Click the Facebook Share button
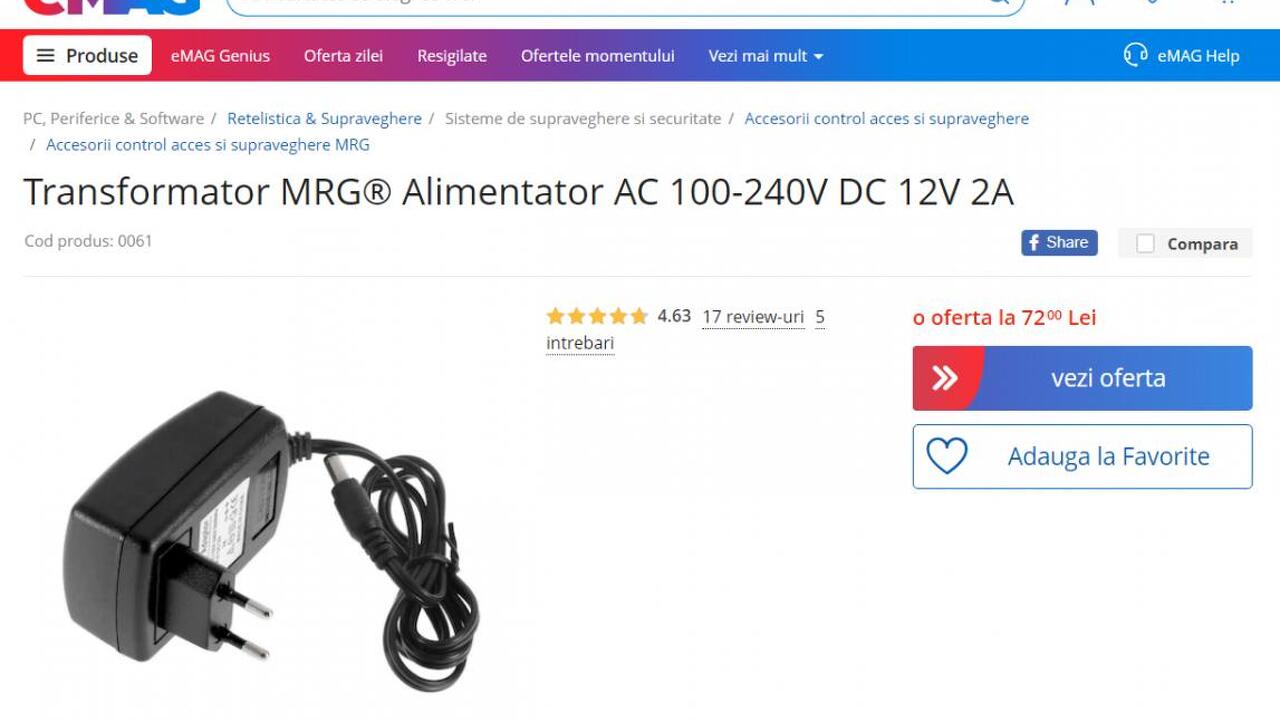This screenshot has height=720, width=1280. [x=1059, y=243]
